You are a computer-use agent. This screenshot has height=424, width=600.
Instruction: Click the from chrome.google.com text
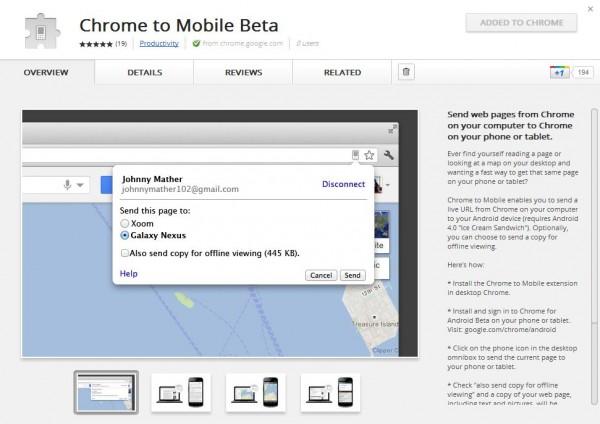[243, 43]
